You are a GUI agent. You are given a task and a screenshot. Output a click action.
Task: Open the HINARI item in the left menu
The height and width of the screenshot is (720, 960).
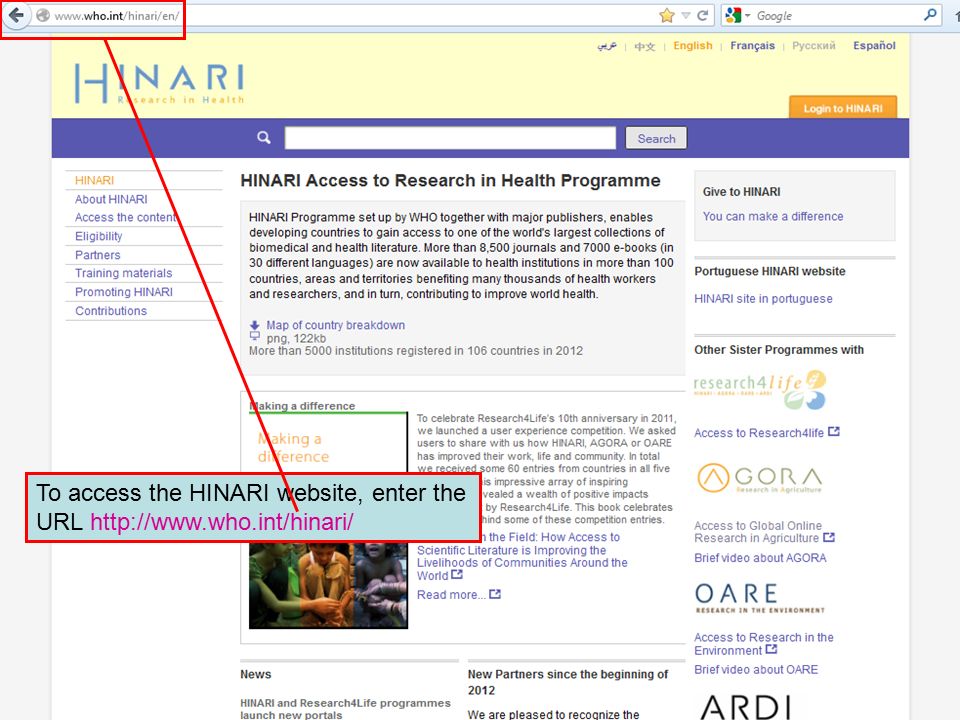94,180
